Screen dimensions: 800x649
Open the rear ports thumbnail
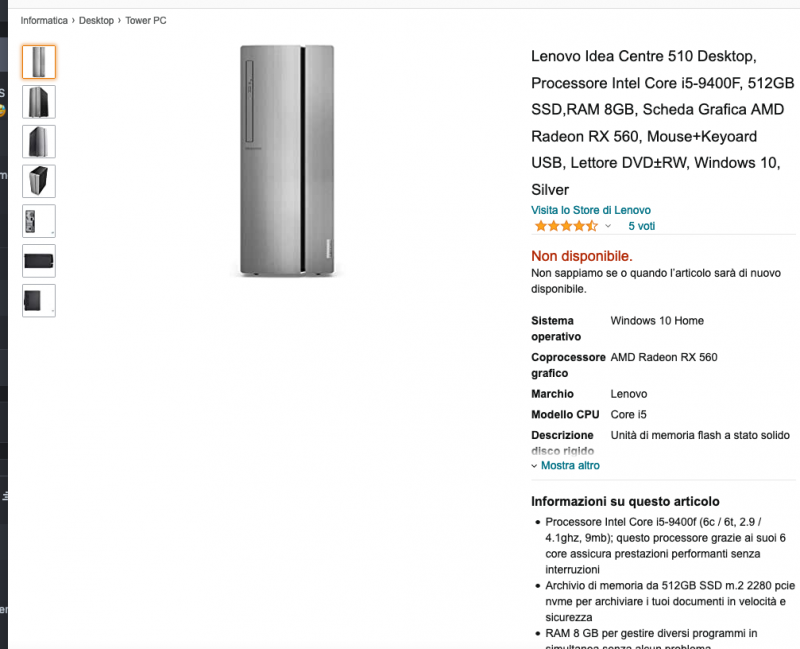coord(38,220)
